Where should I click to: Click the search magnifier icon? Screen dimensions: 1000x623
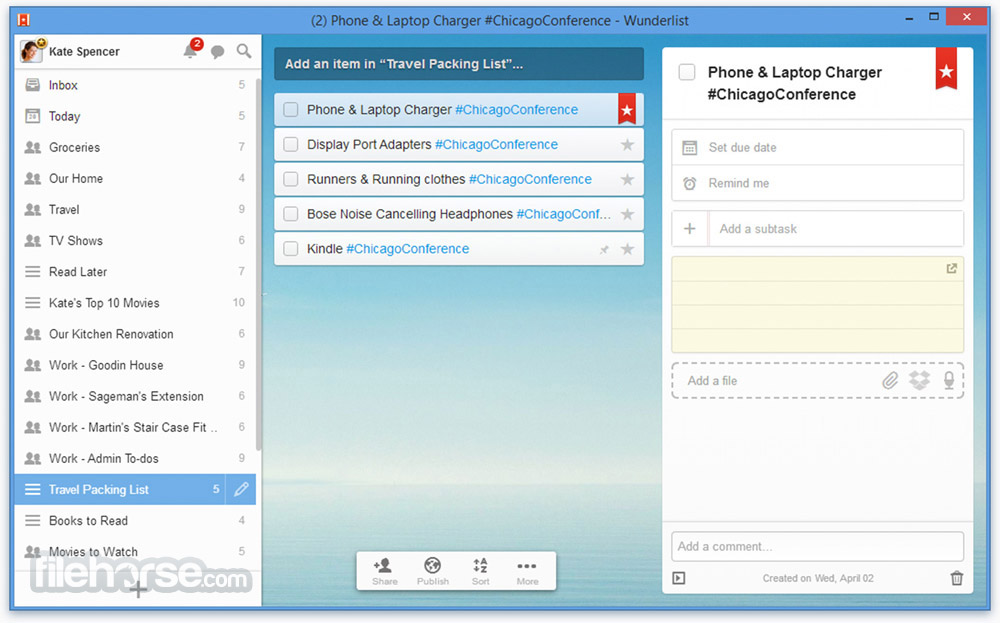click(244, 51)
